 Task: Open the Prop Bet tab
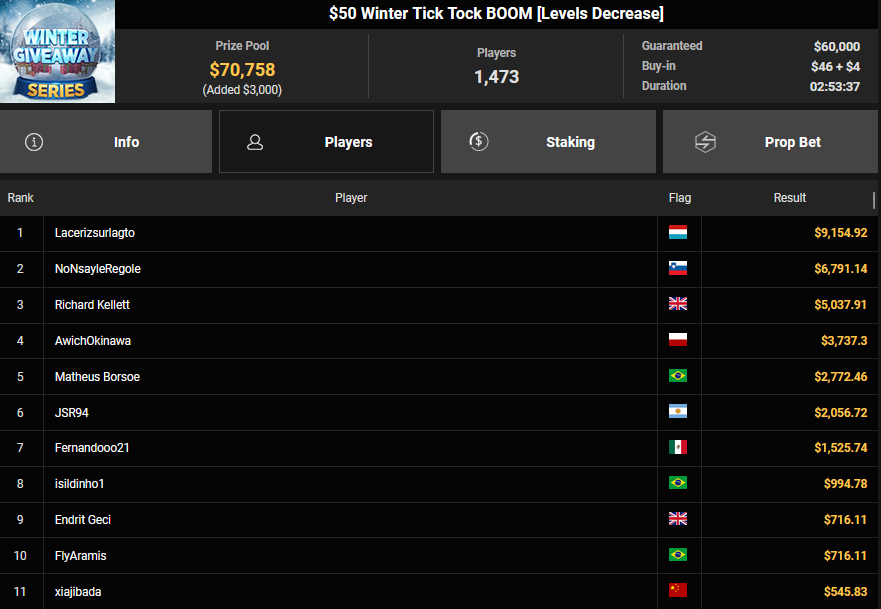pyautogui.click(x=770, y=142)
